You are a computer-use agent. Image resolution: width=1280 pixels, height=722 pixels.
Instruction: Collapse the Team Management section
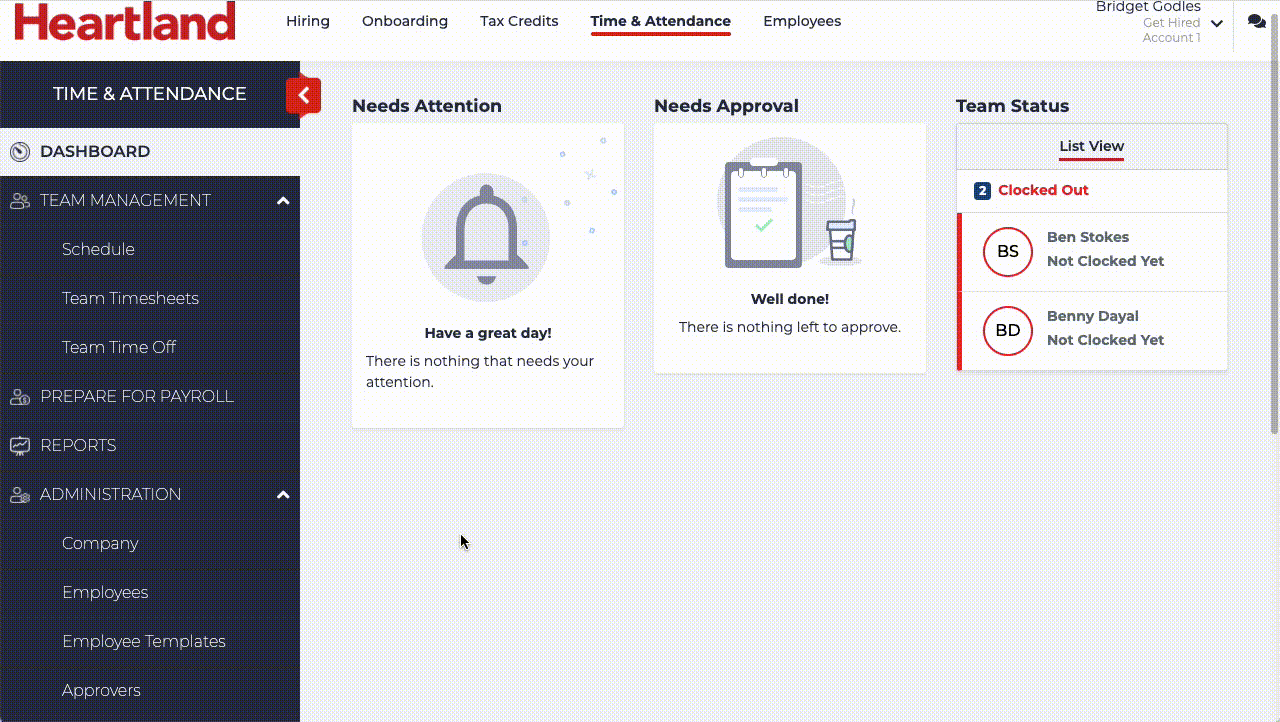[283, 201]
